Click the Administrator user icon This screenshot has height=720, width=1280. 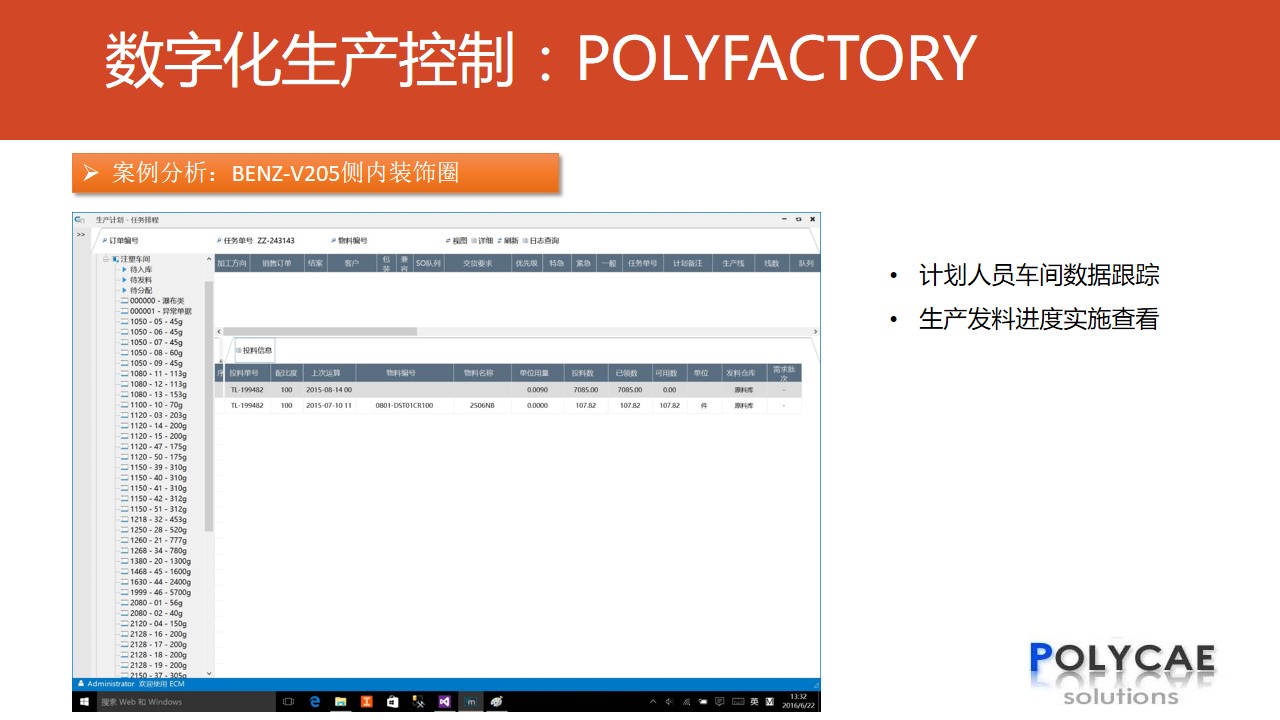tap(81, 684)
